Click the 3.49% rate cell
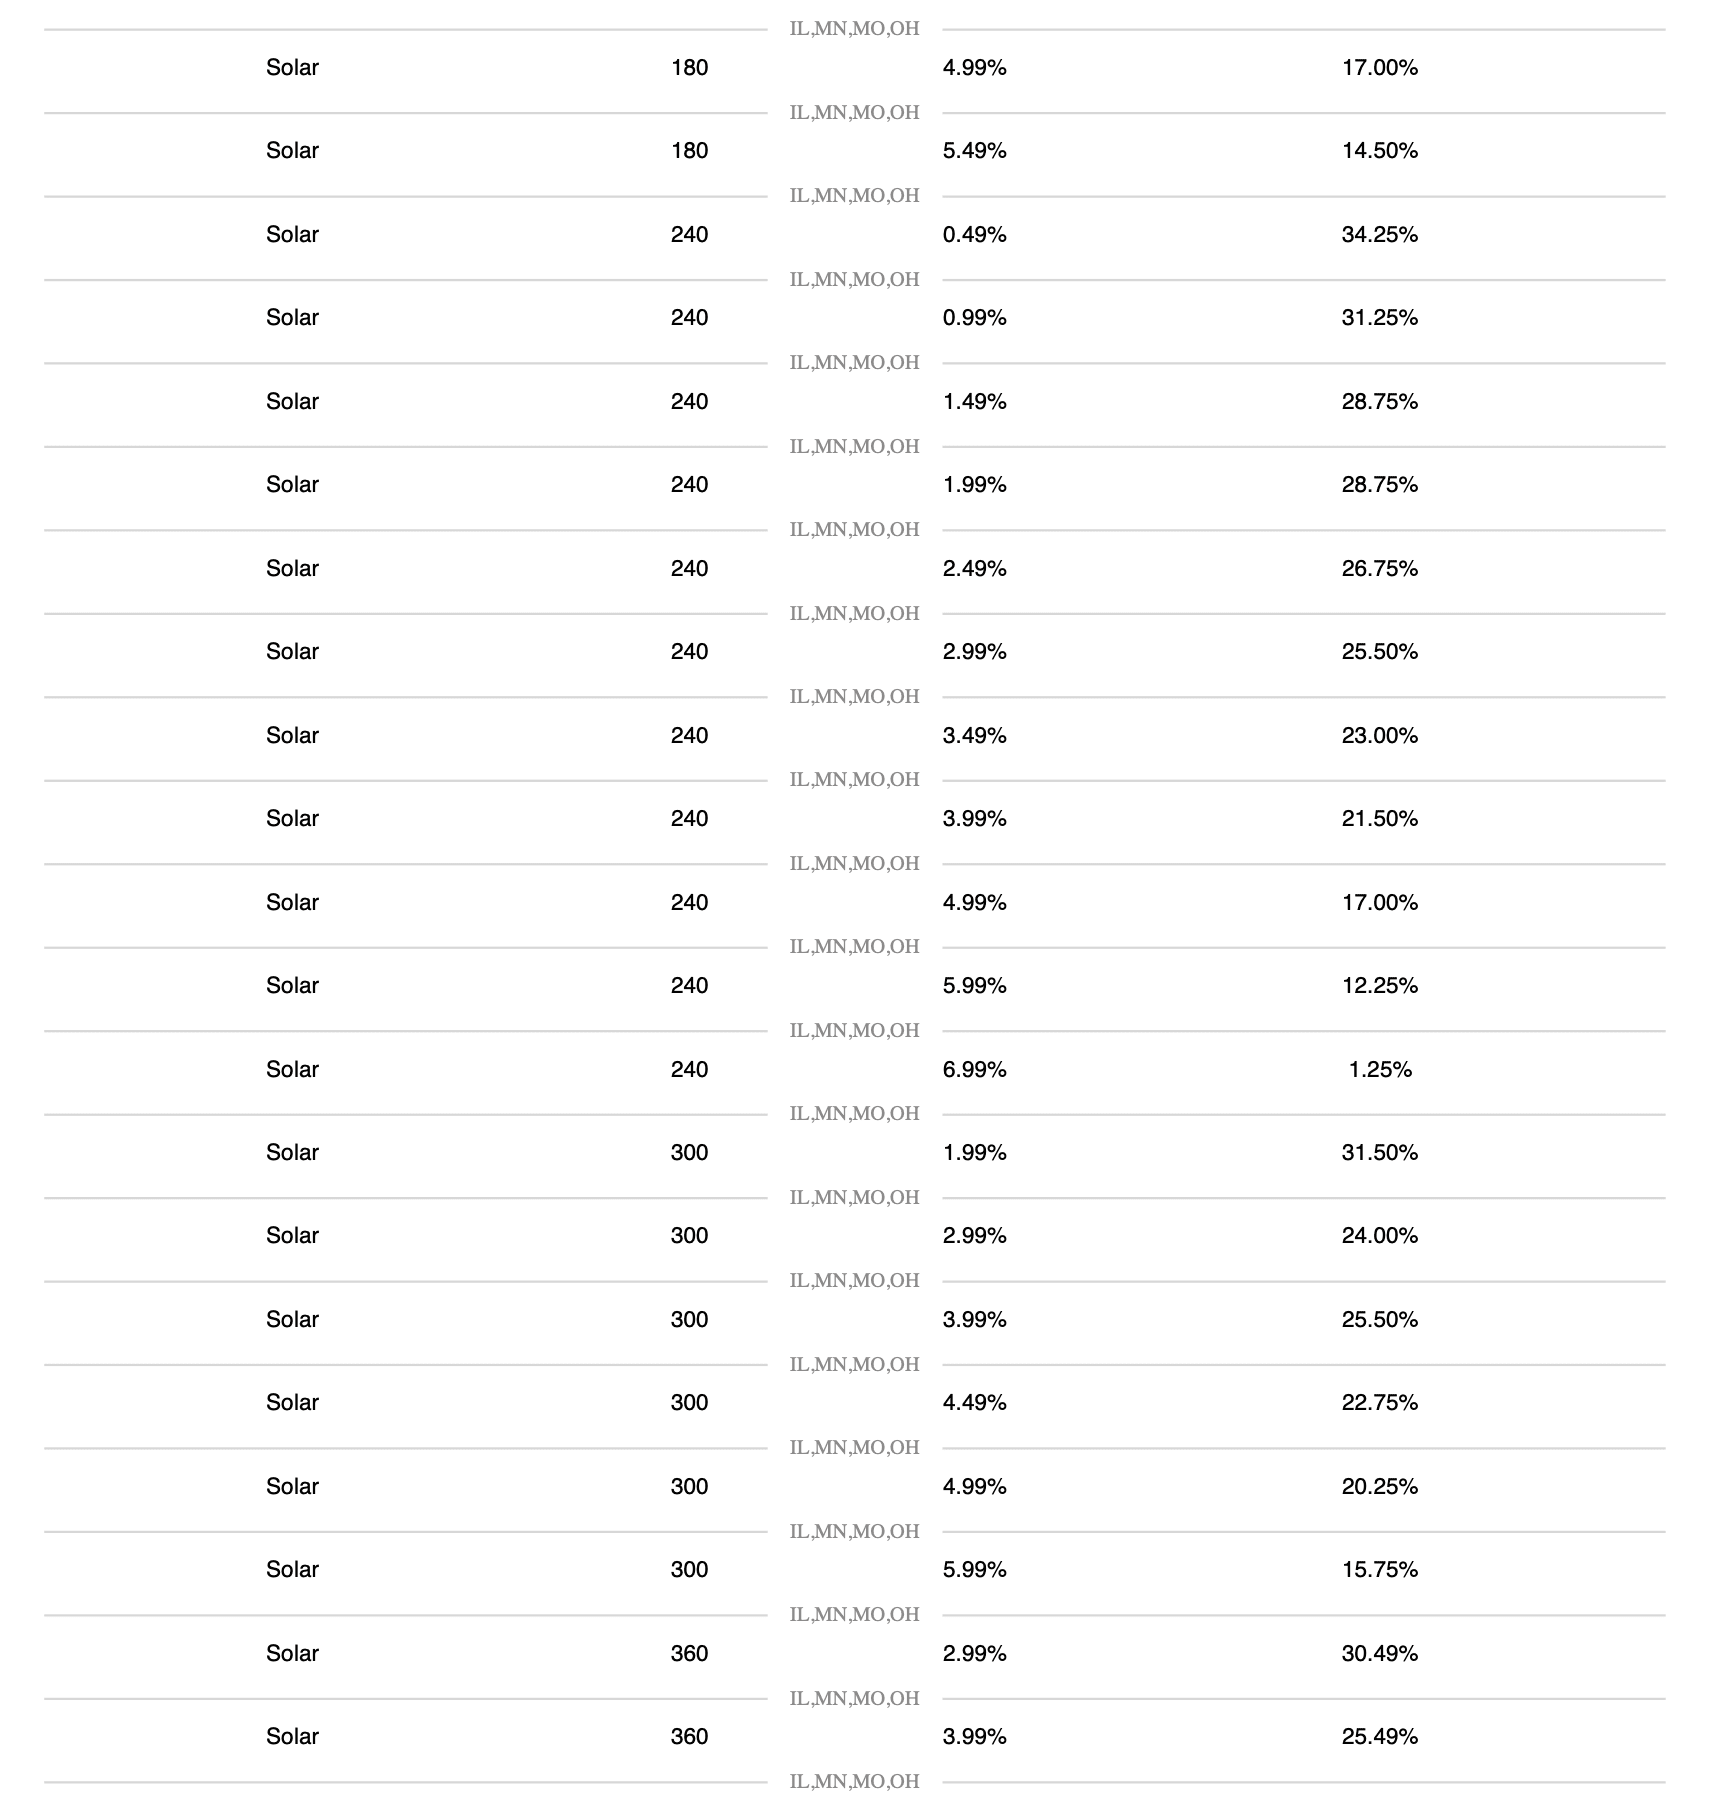 pyautogui.click(x=974, y=735)
